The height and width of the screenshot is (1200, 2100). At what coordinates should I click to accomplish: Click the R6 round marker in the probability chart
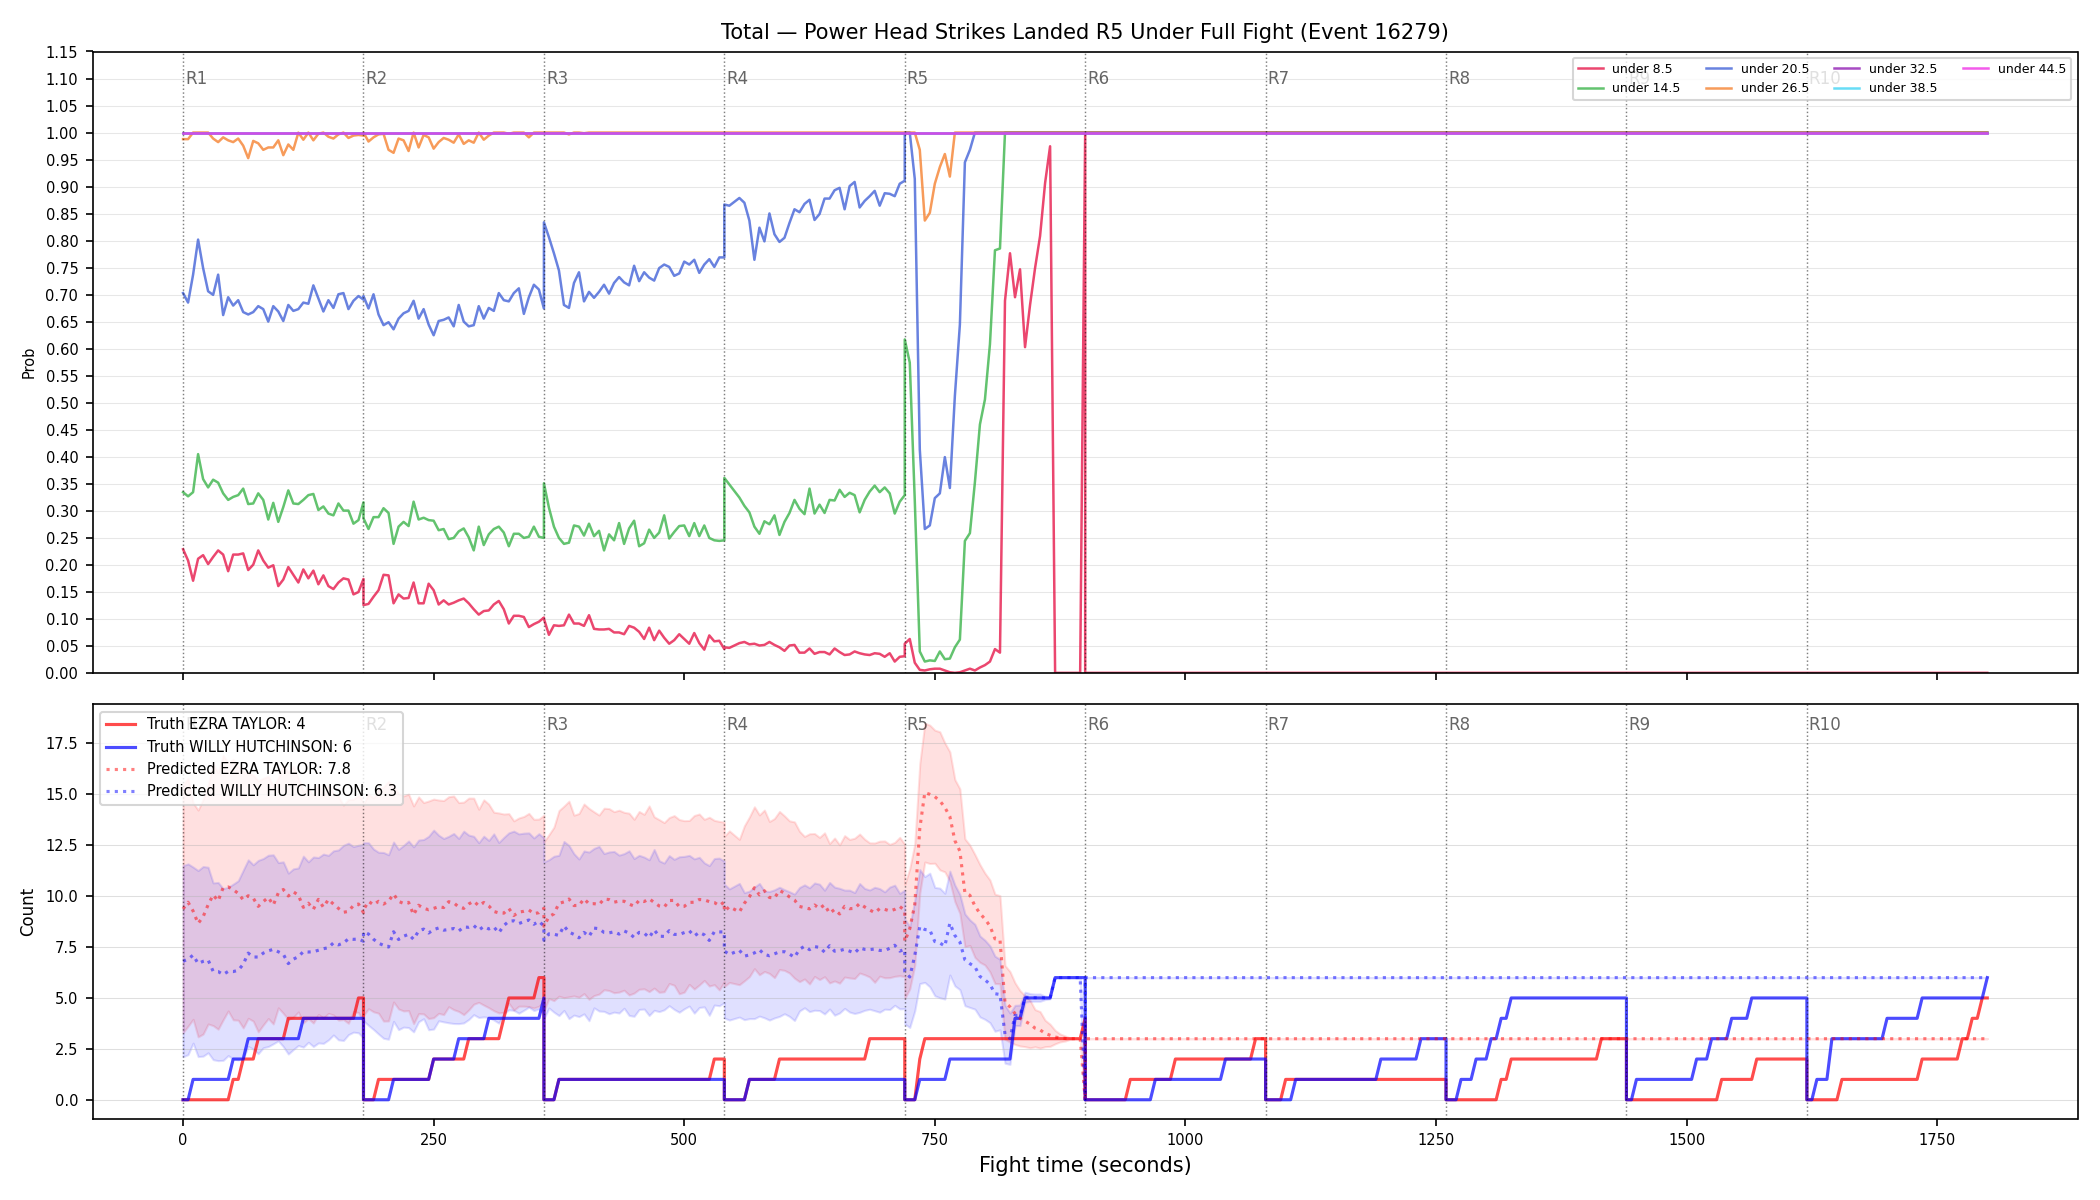1098,78
